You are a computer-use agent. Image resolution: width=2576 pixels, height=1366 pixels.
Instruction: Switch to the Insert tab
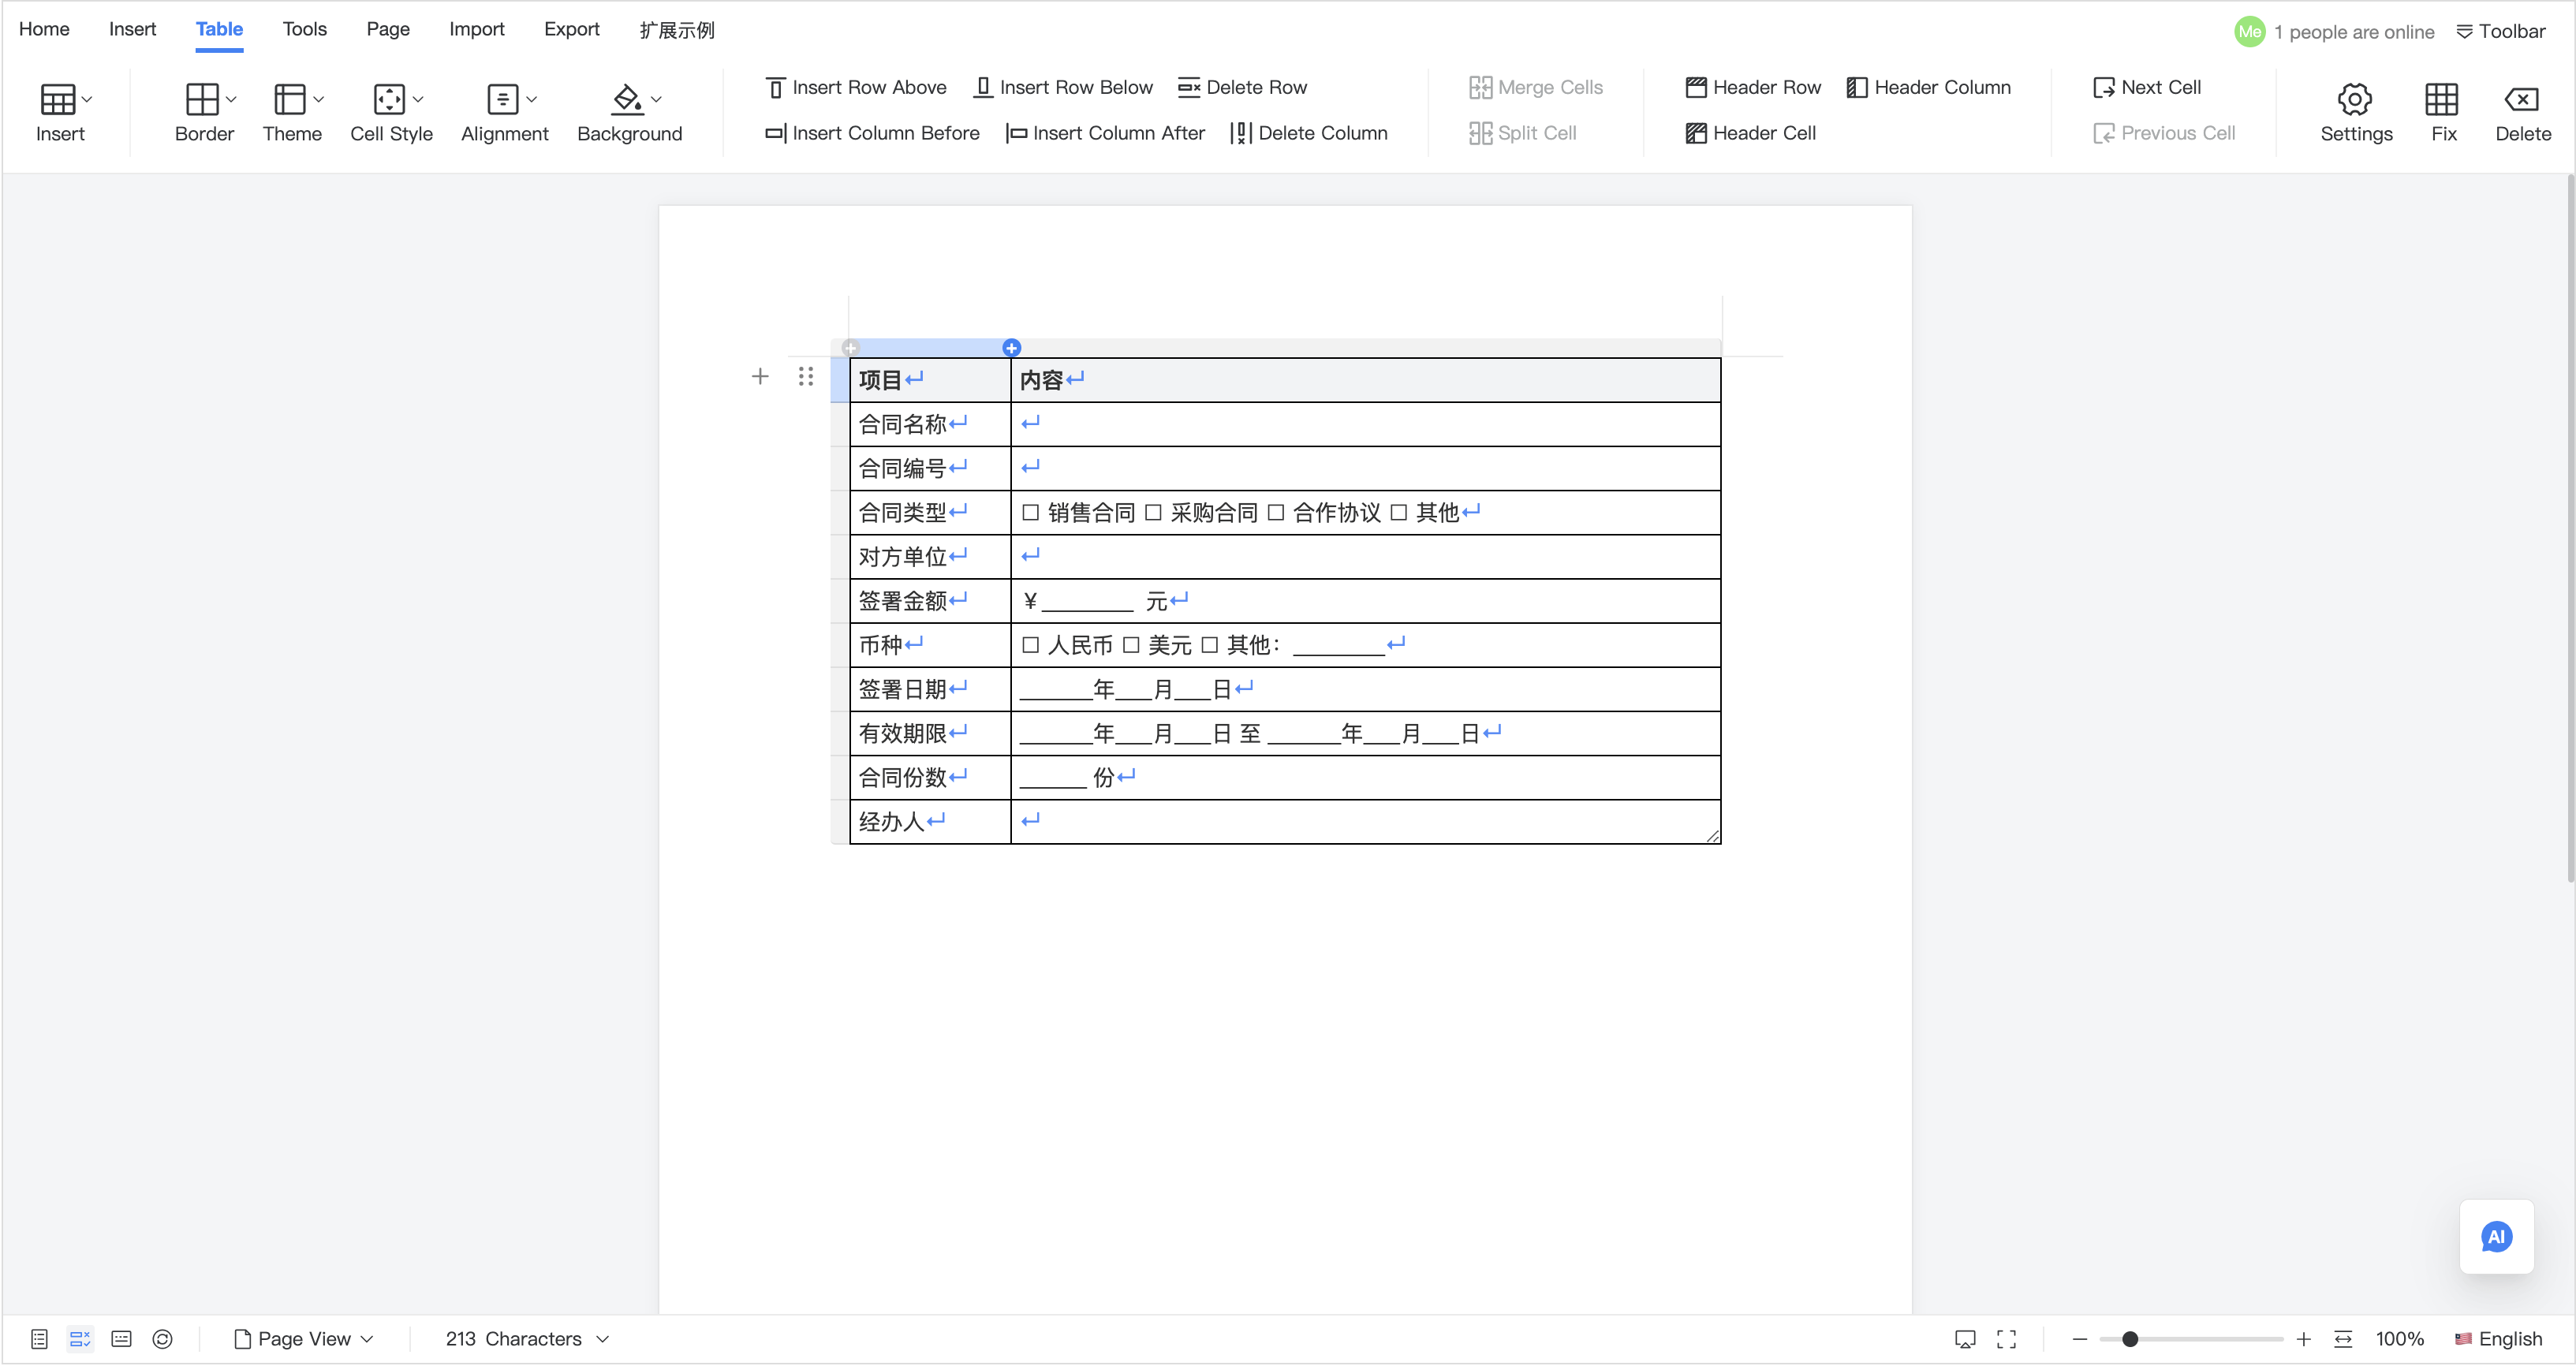[132, 29]
